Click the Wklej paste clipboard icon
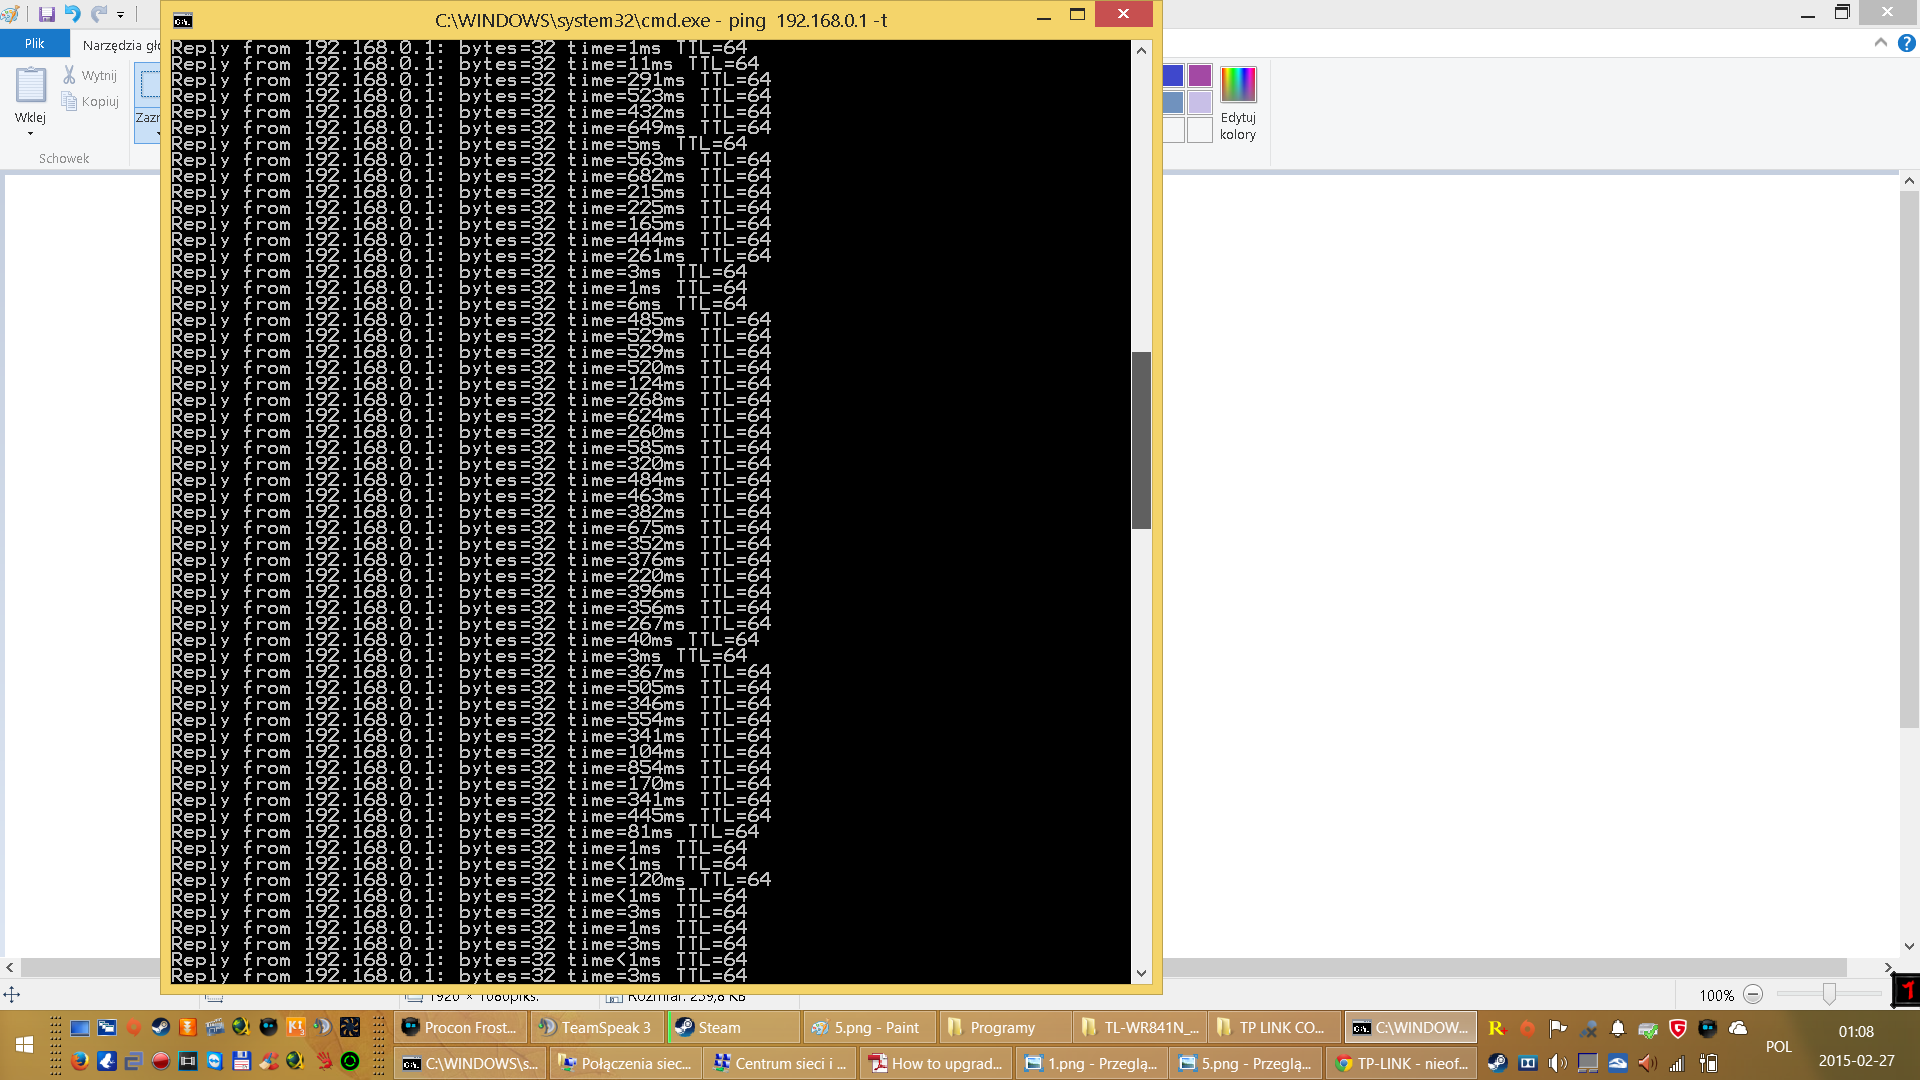The image size is (1920, 1080). (x=30, y=86)
